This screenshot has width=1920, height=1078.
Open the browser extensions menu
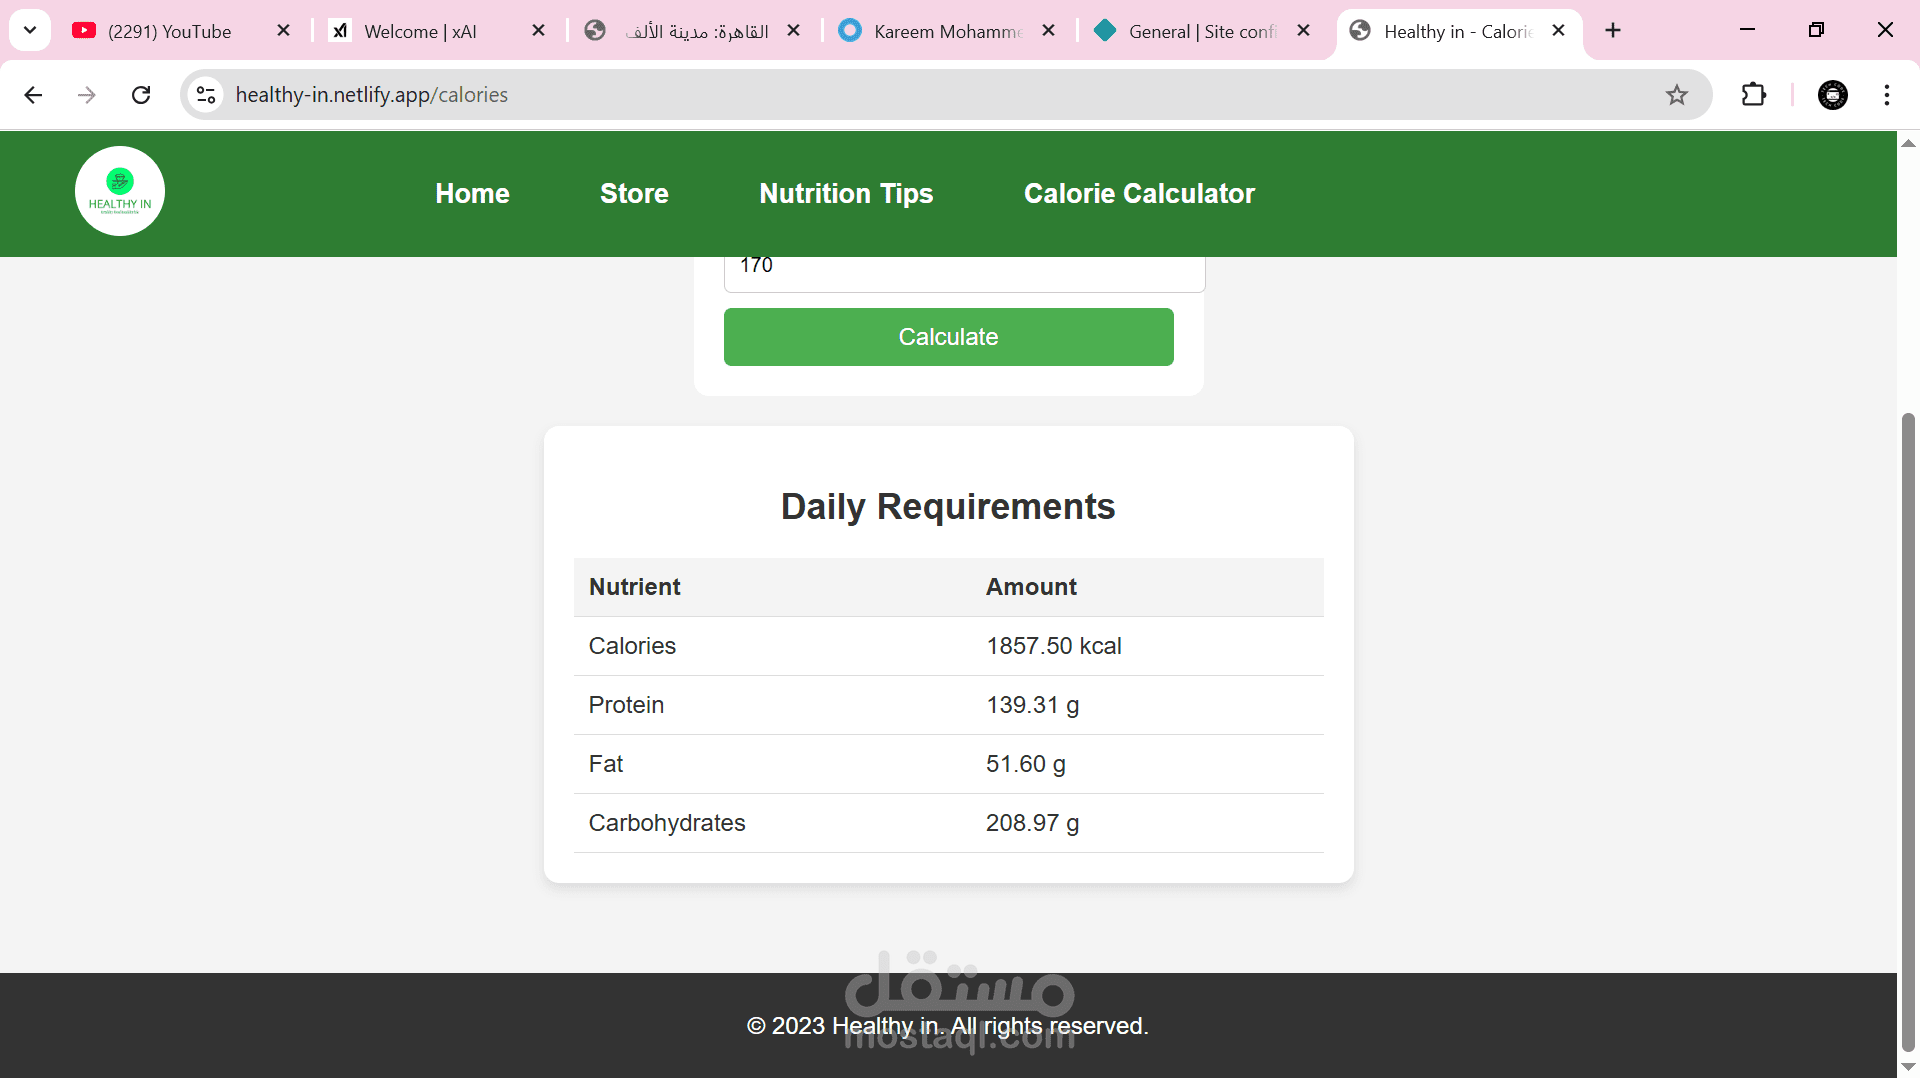[1754, 95]
